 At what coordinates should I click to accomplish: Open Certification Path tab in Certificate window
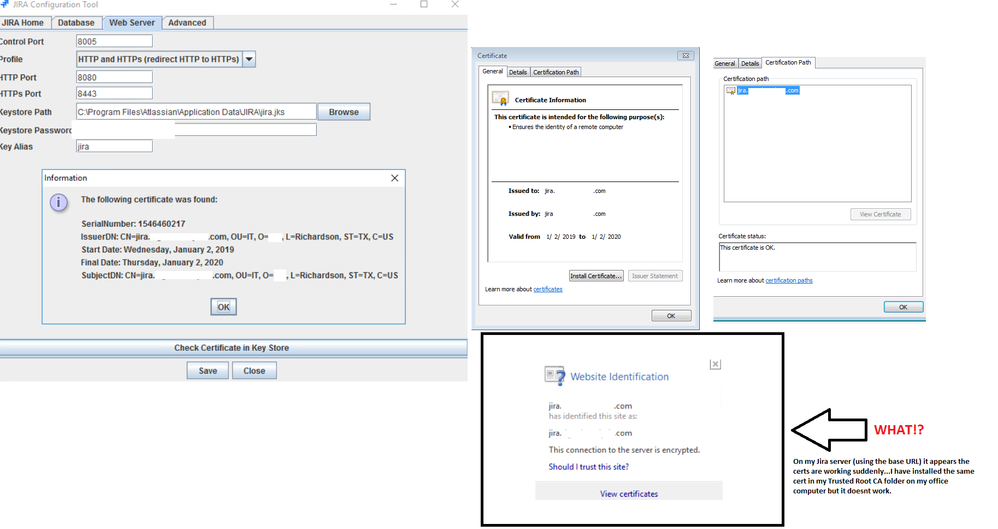tap(556, 73)
